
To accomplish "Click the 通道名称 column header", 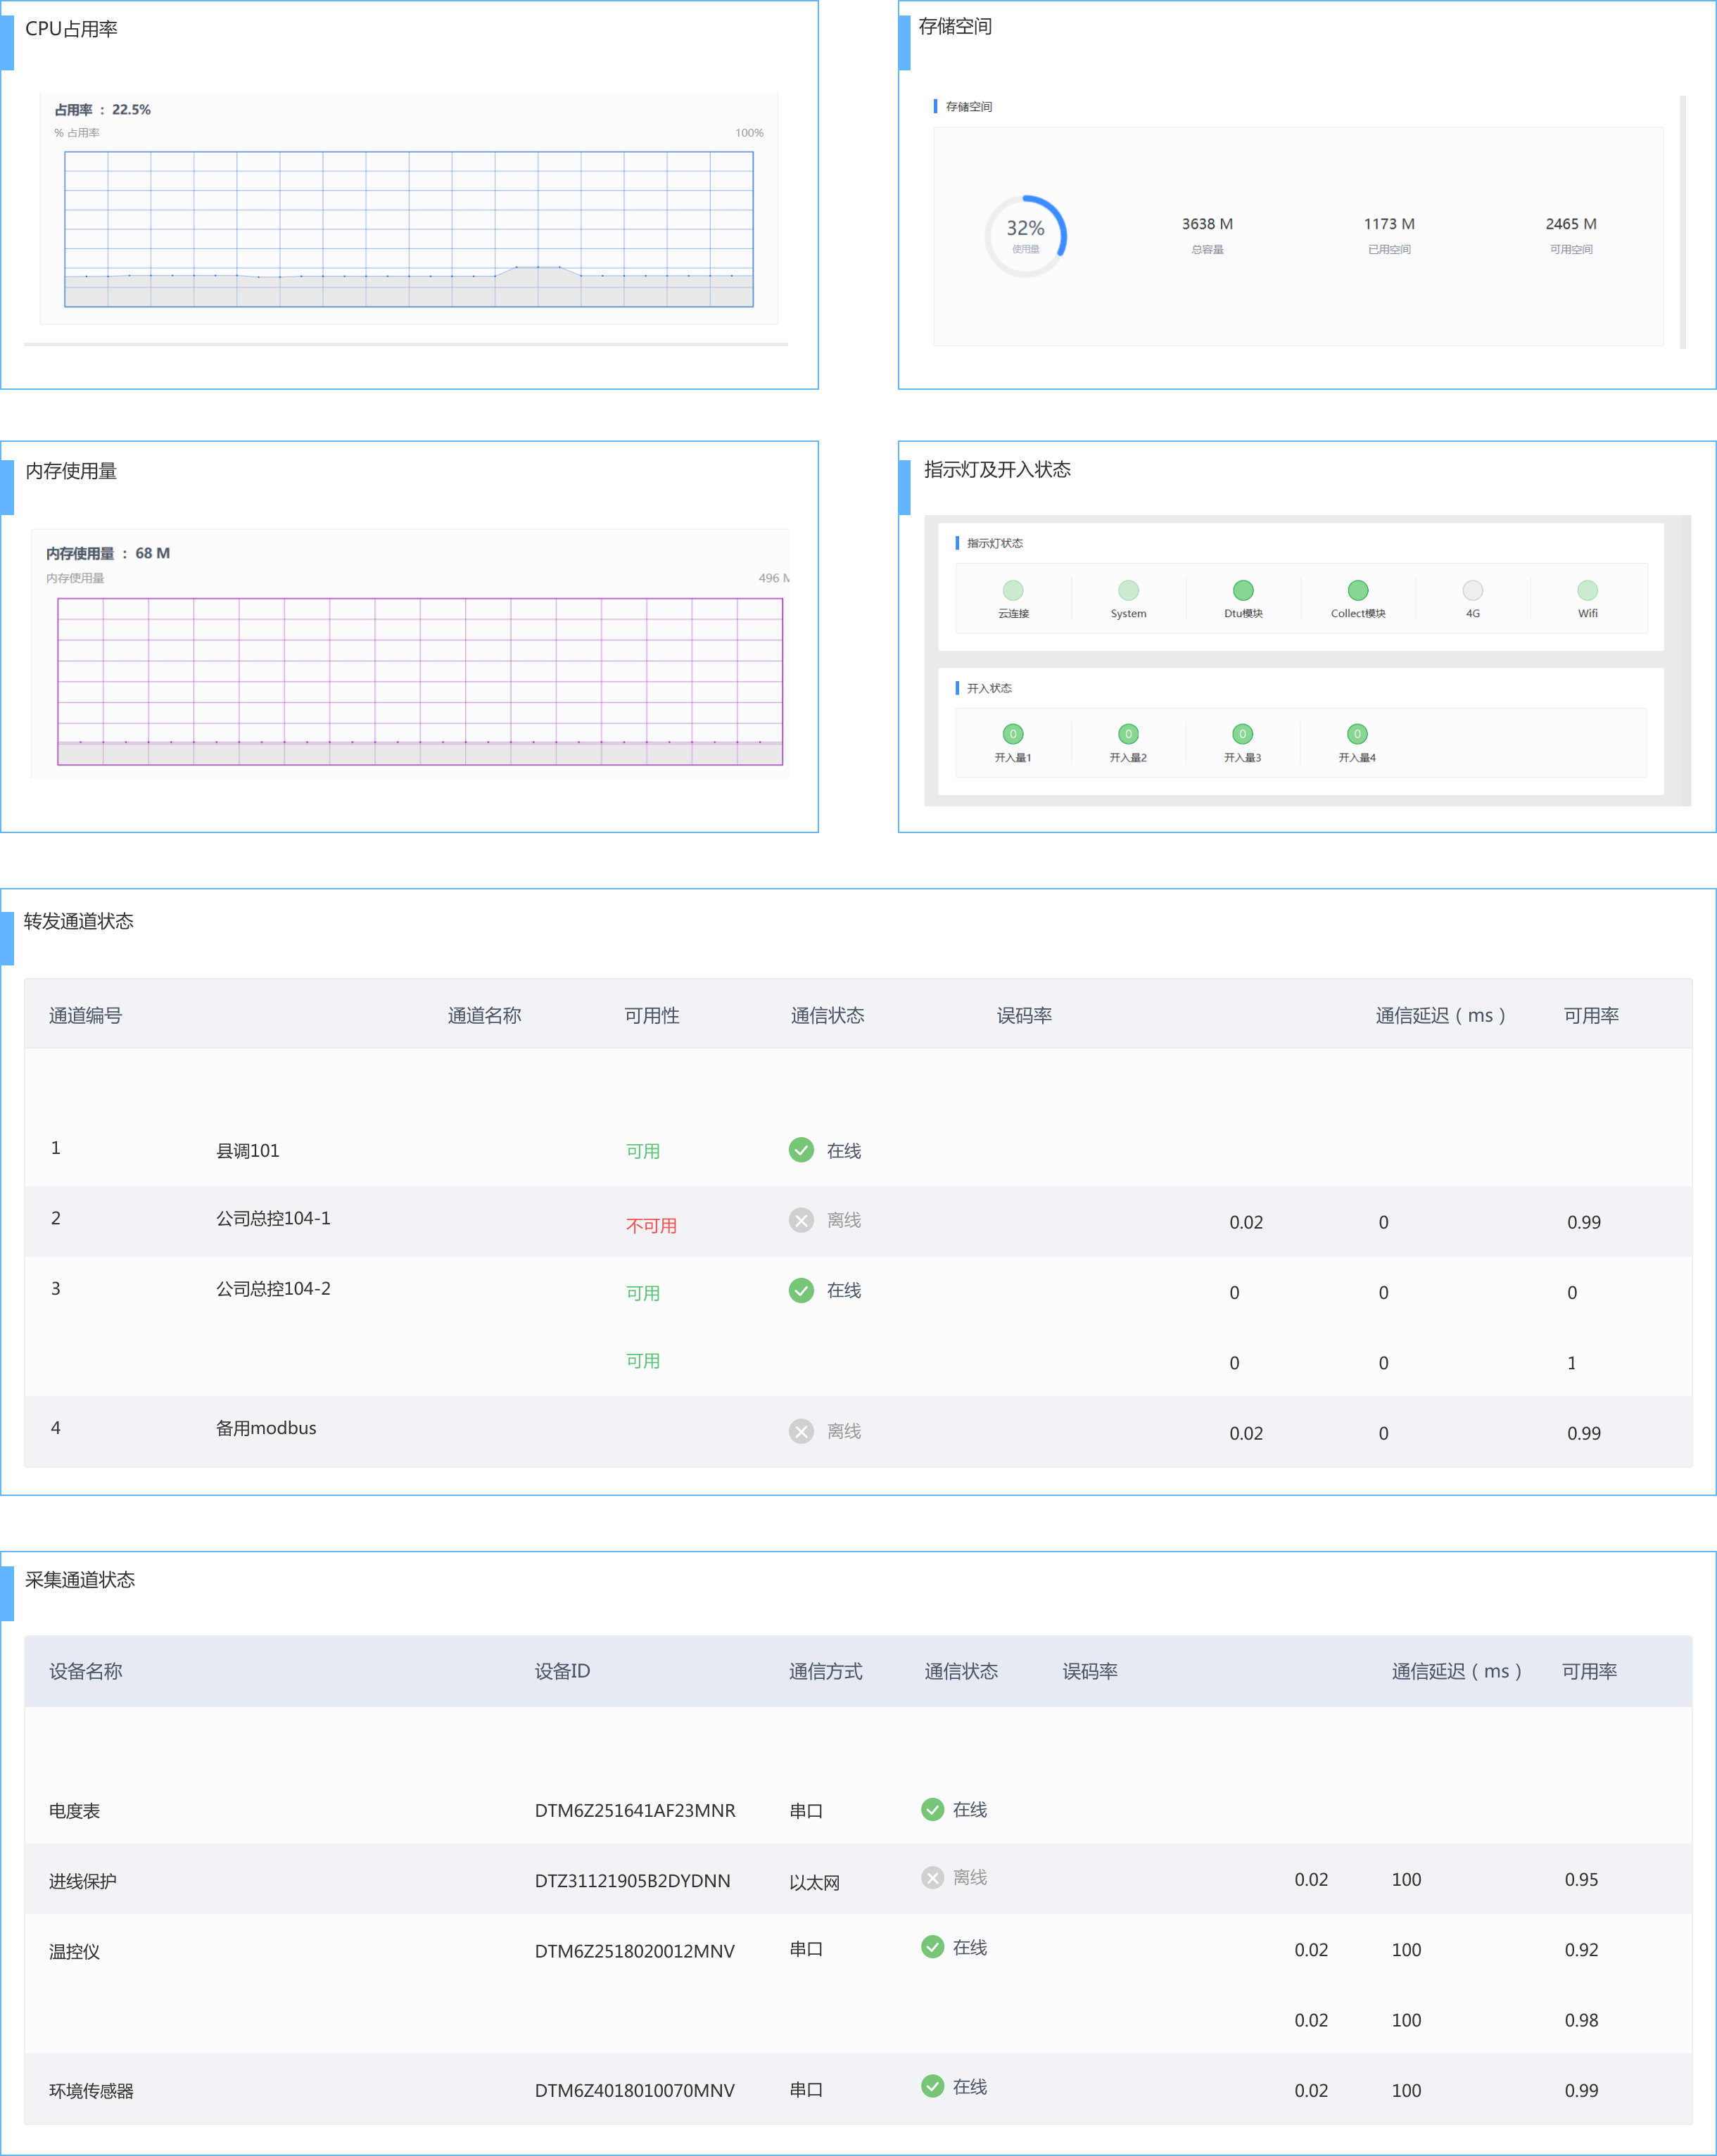I will coord(484,1015).
